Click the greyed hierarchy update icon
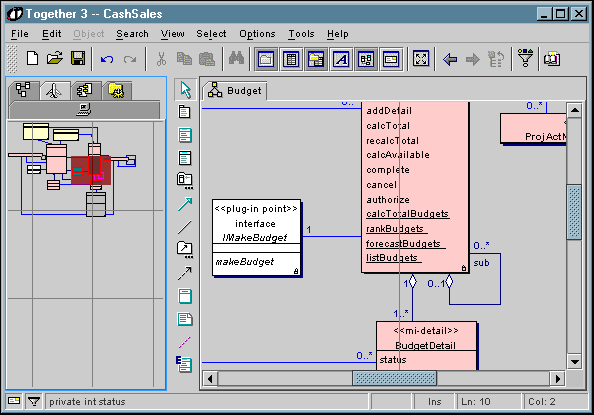This screenshot has height=415, width=594. point(496,59)
